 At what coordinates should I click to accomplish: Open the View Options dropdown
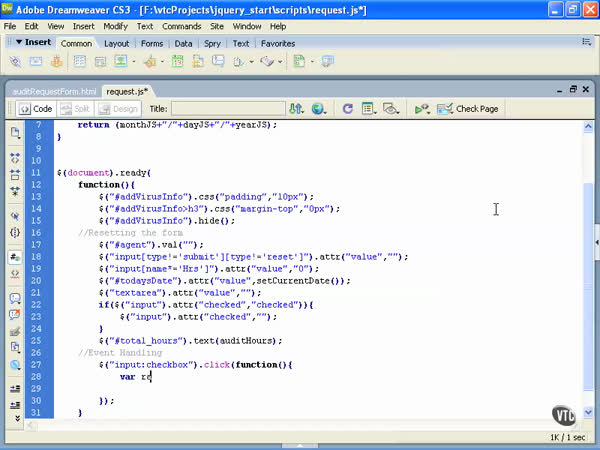point(369,109)
